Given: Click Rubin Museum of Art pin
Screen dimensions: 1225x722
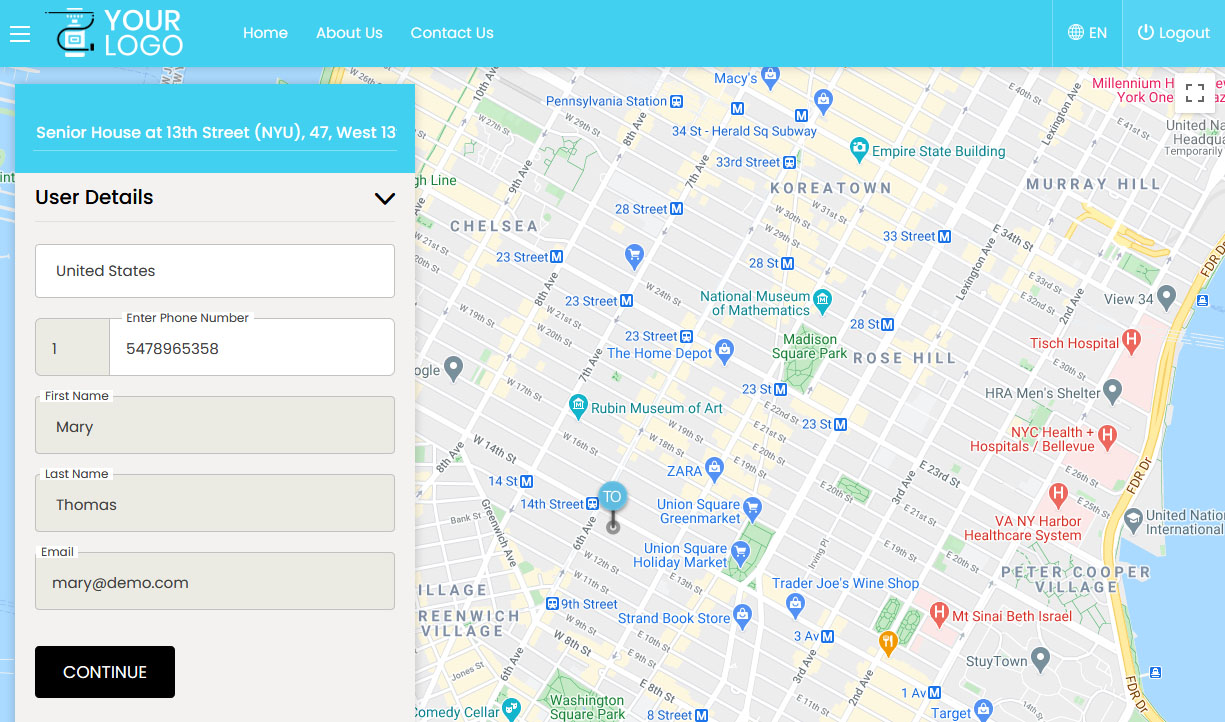Looking at the screenshot, I should click(577, 406).
